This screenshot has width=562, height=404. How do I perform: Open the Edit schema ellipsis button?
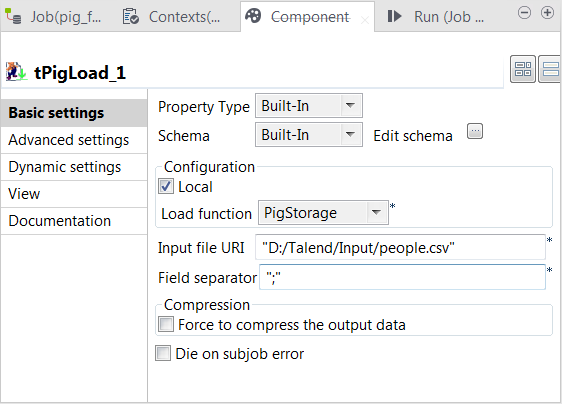(x=475, y=131)
